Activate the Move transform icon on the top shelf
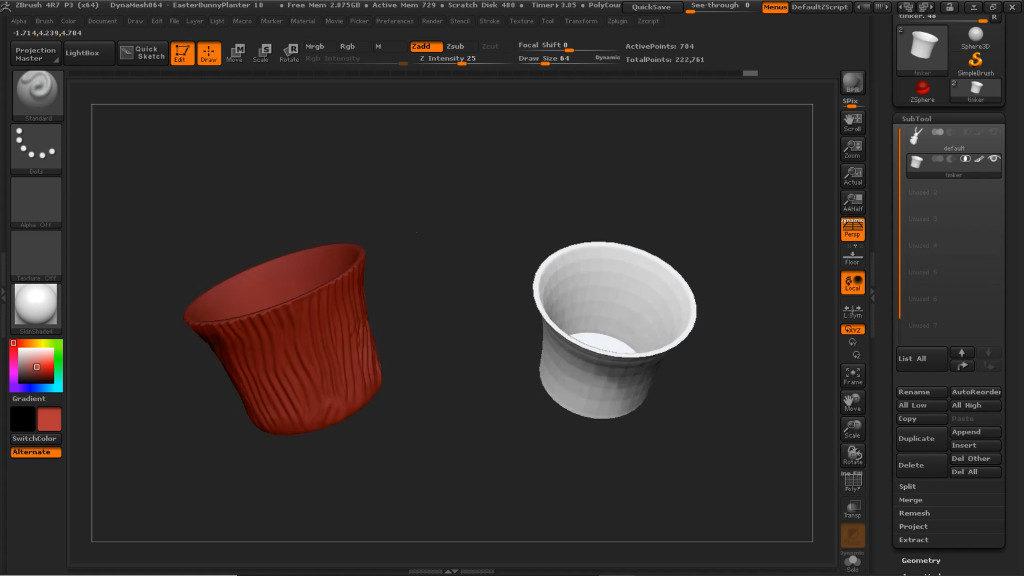 coord(235,53)
